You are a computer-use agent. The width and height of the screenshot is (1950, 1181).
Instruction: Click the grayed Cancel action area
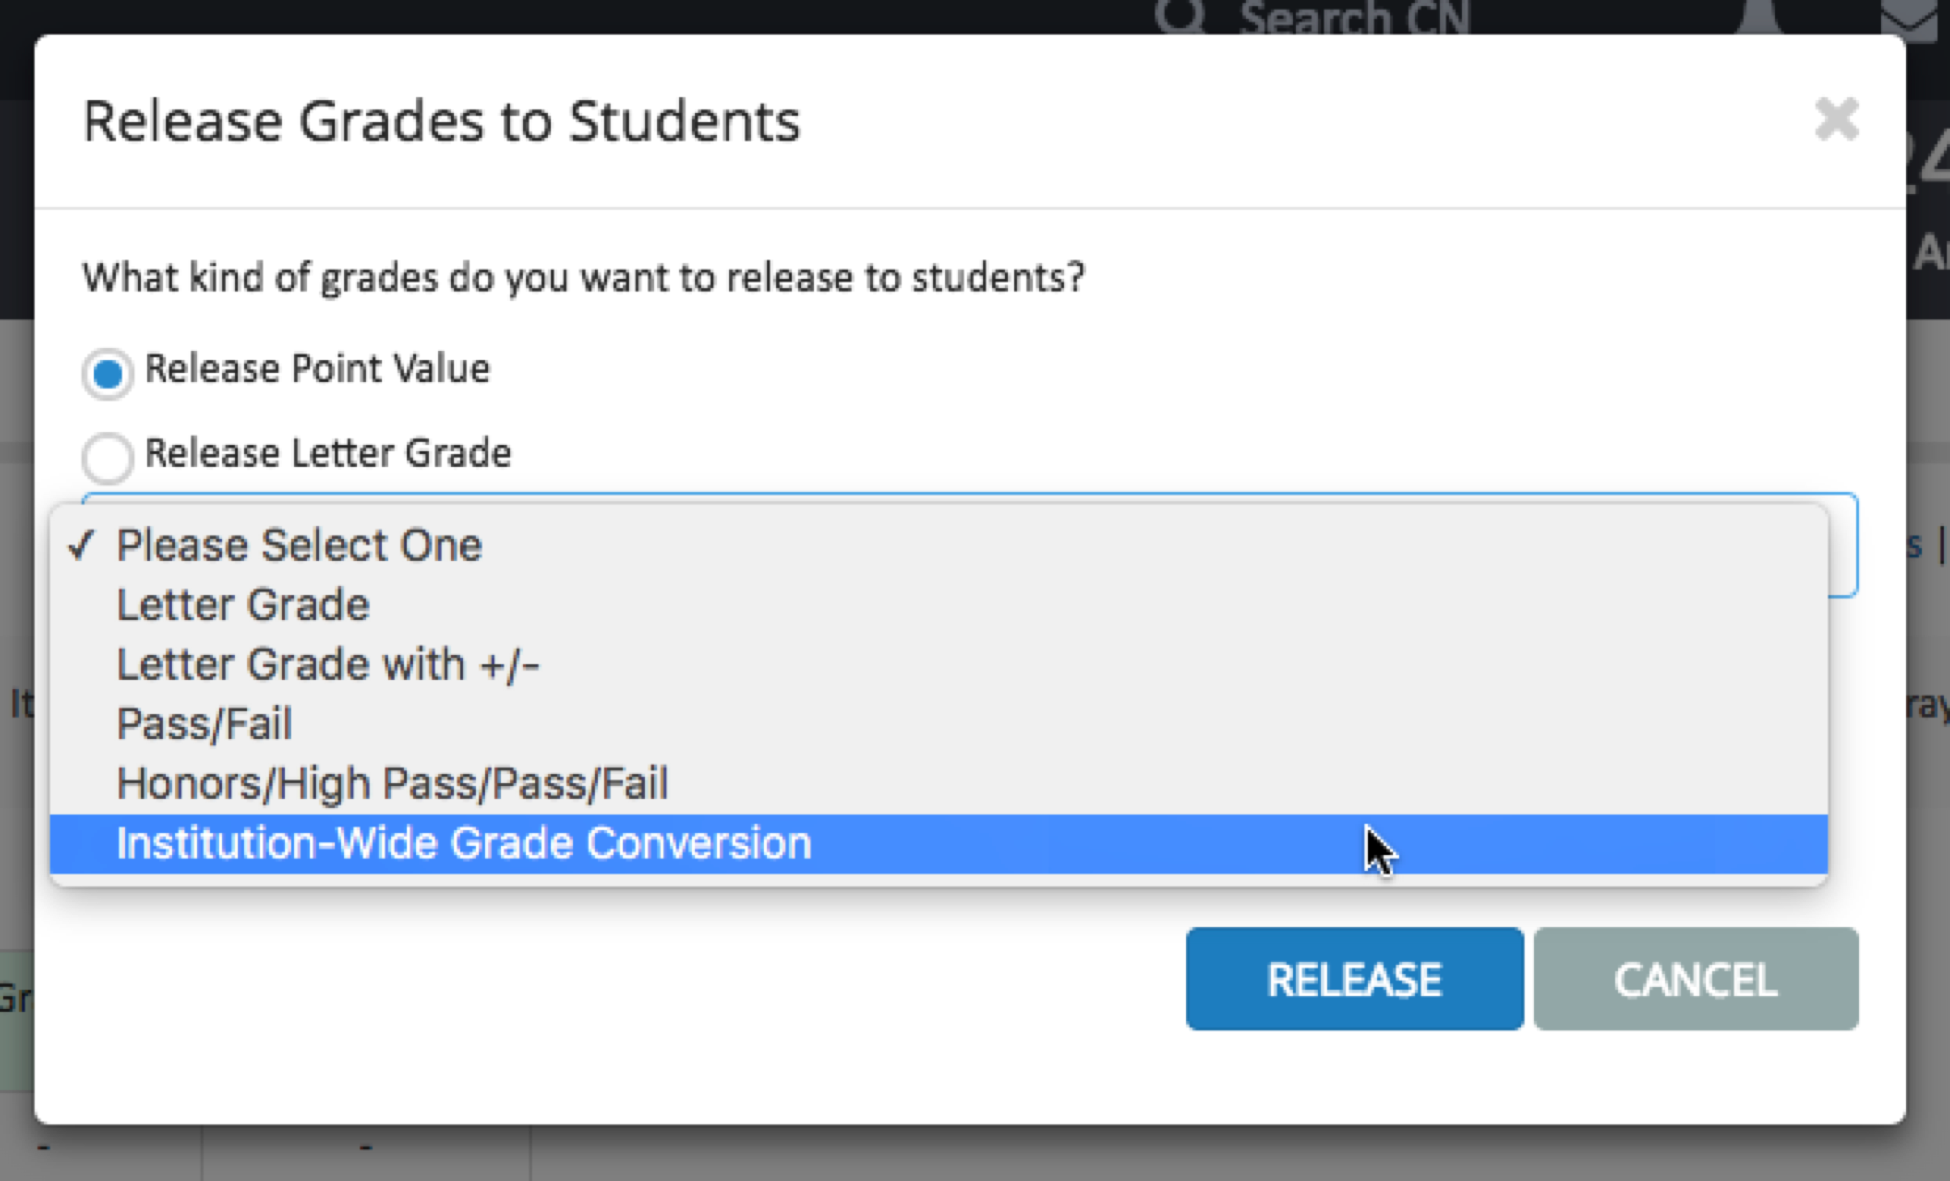point(1695,979)
